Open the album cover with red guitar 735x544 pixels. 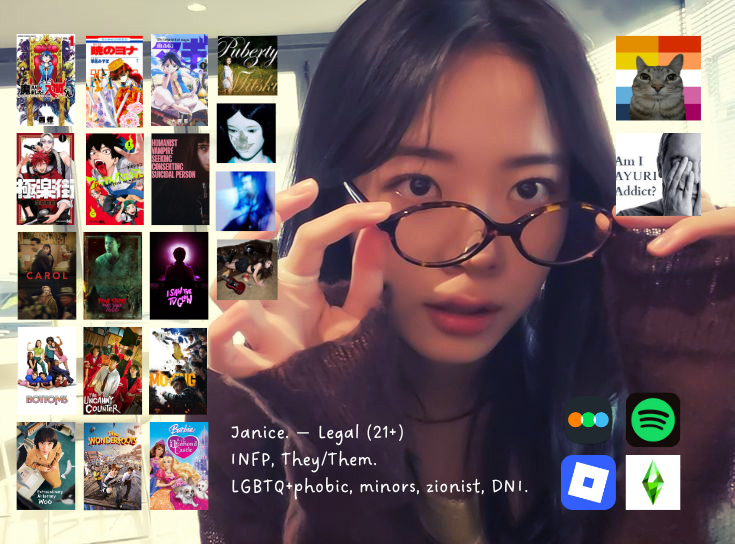point(247,270)
